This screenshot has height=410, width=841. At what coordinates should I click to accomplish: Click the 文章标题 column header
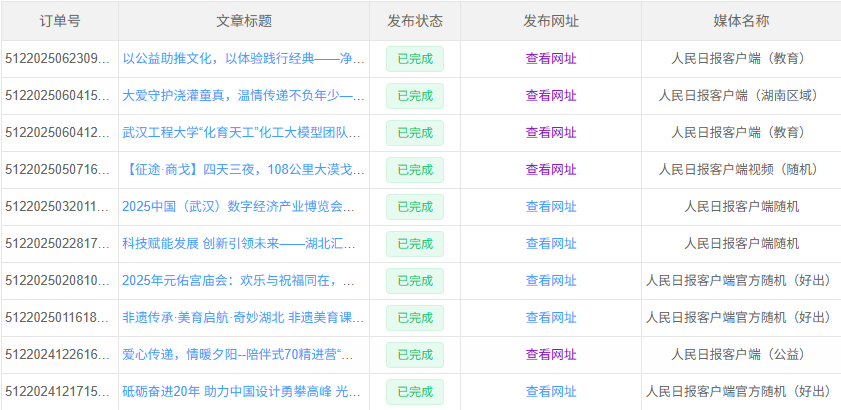click(244, 21)
